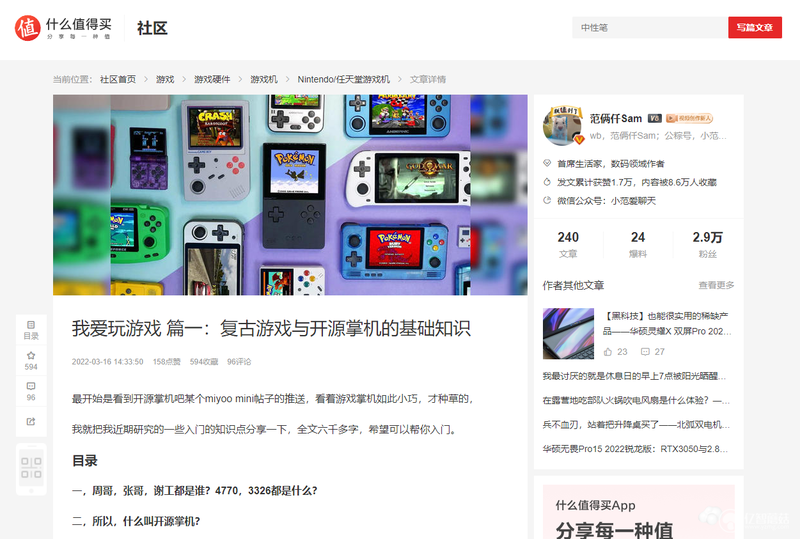Share the article via sidebar share icon
This screenshot has height=539, width=800.
click(31, 422)
